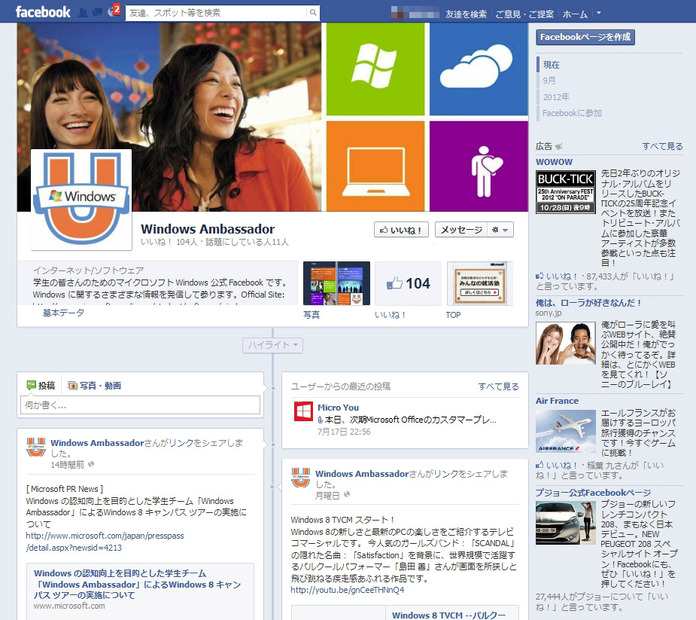Focus the top search field
696x620 pixels.
point(218,13)
